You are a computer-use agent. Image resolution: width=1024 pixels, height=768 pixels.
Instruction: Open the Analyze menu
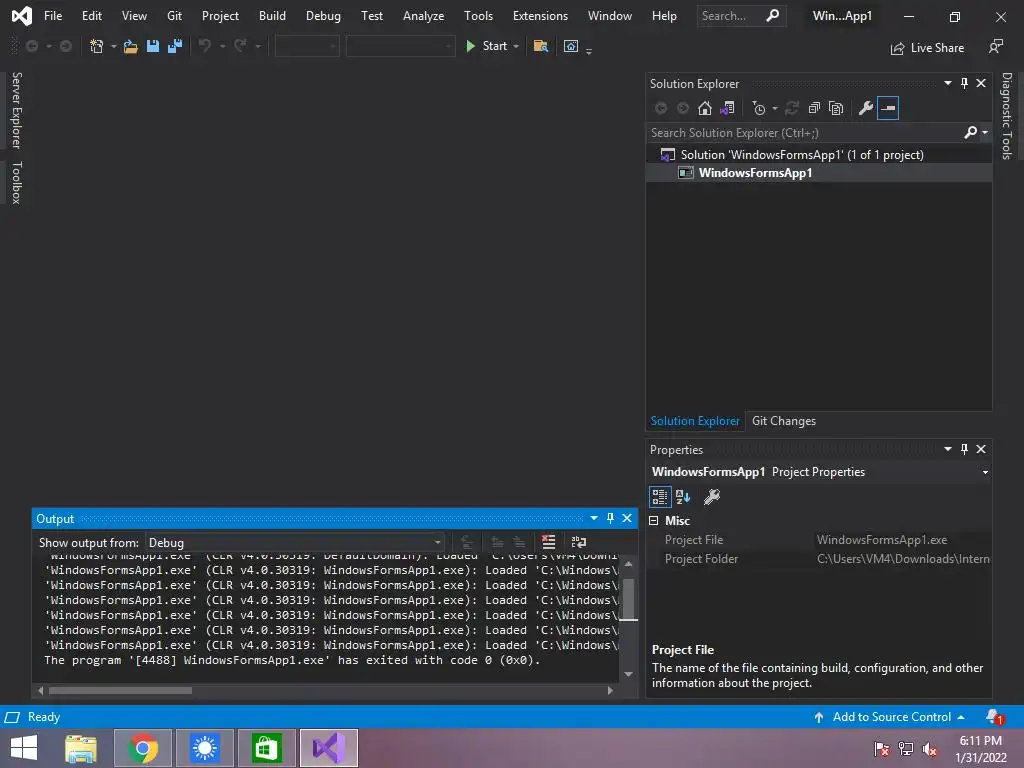click(423, 16)
